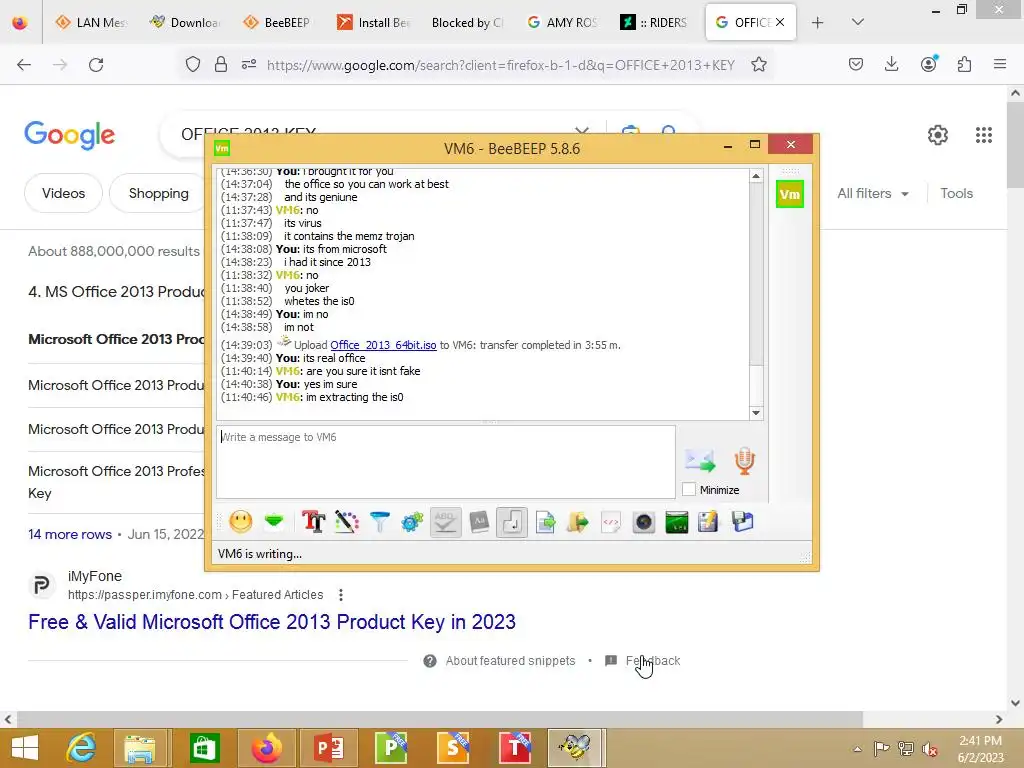This screenshot has height=768, width=1024.
Task: Click About featured snippets link
Action: tap(510, 661)
